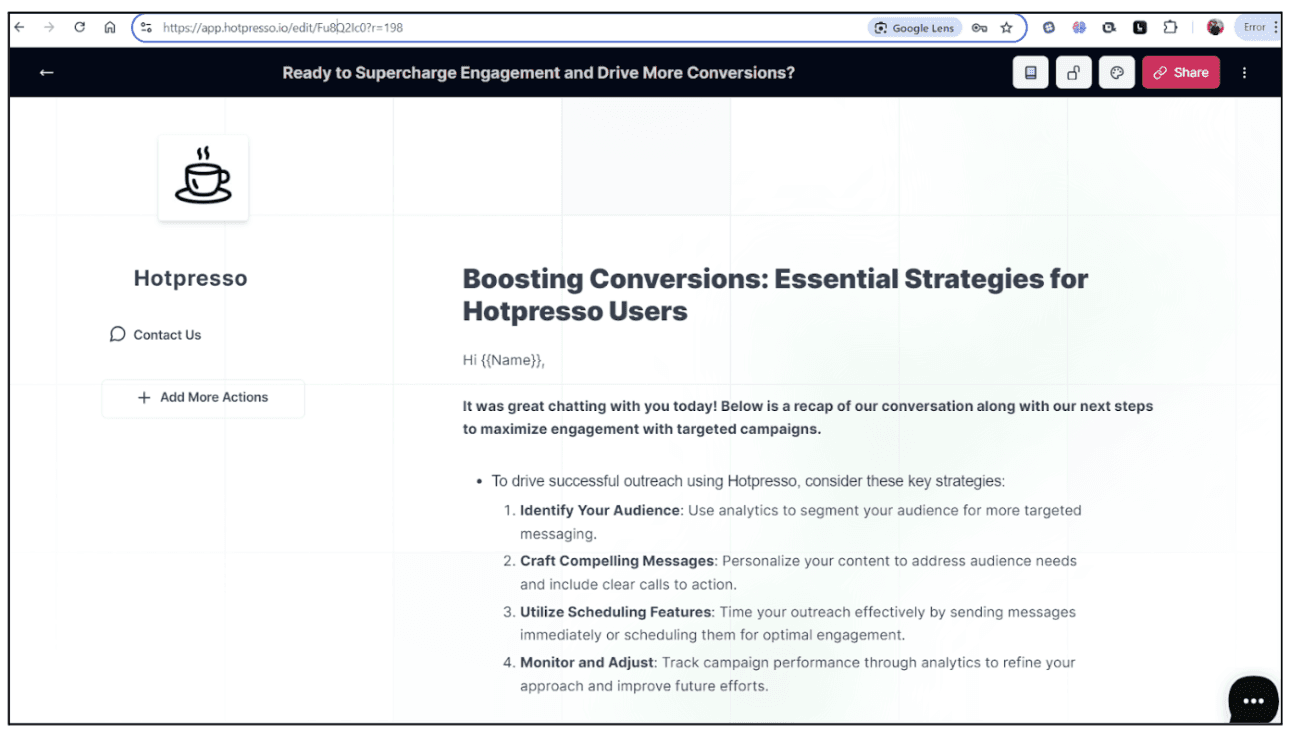The image size is (1290, 733).
Task: Click the browser forward arrow
Action: 49,28
